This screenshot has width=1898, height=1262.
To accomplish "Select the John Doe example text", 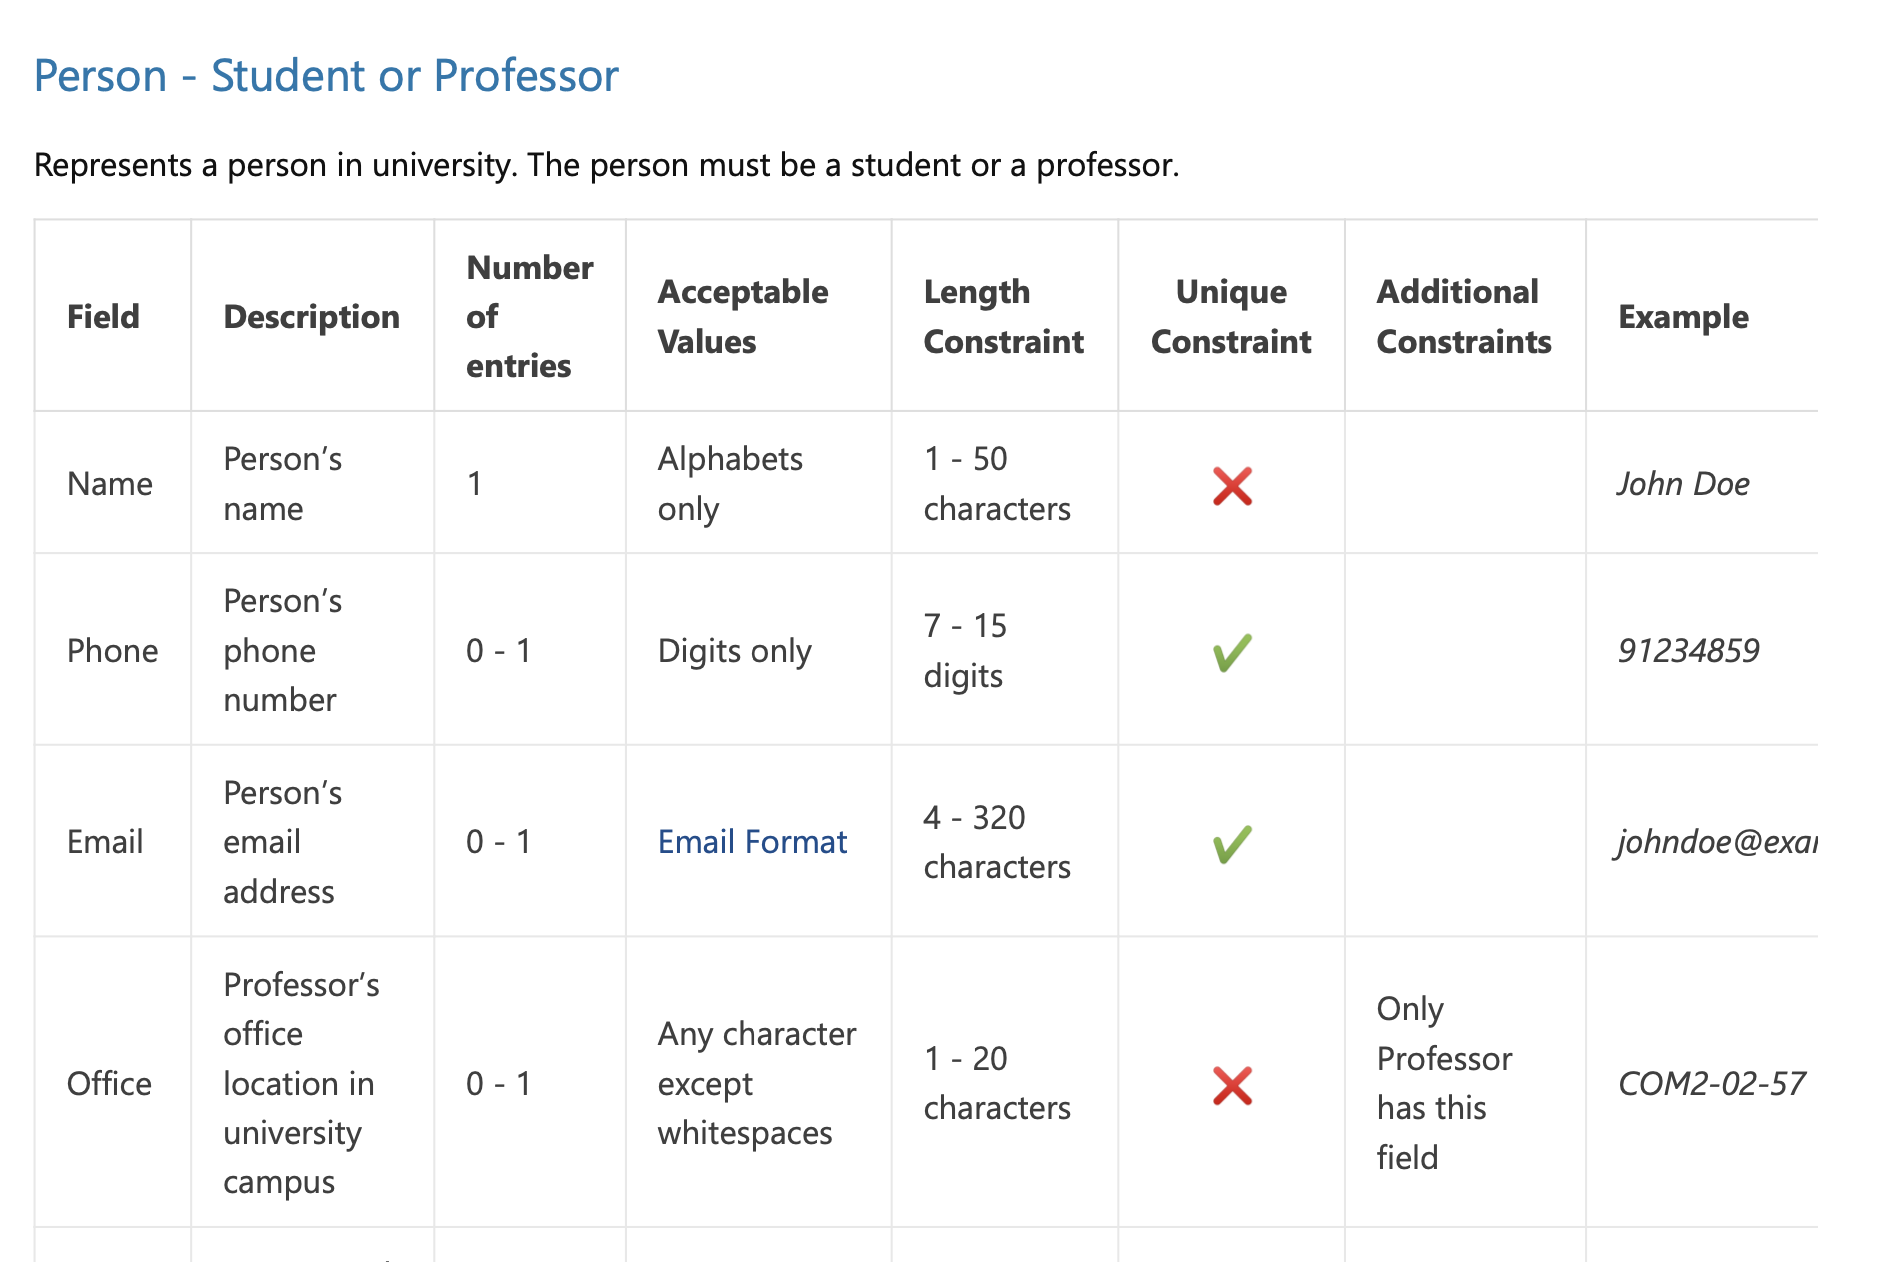I will point(1684,484).
